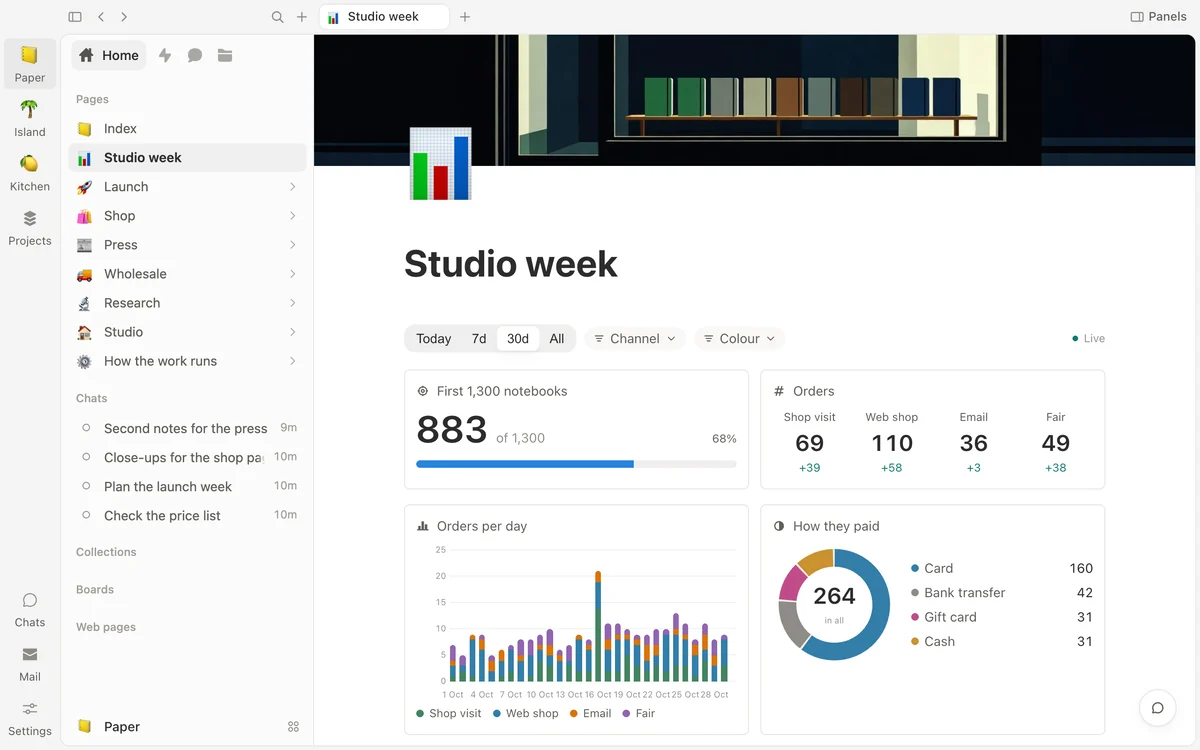Add new item next to search

point(302,17)
